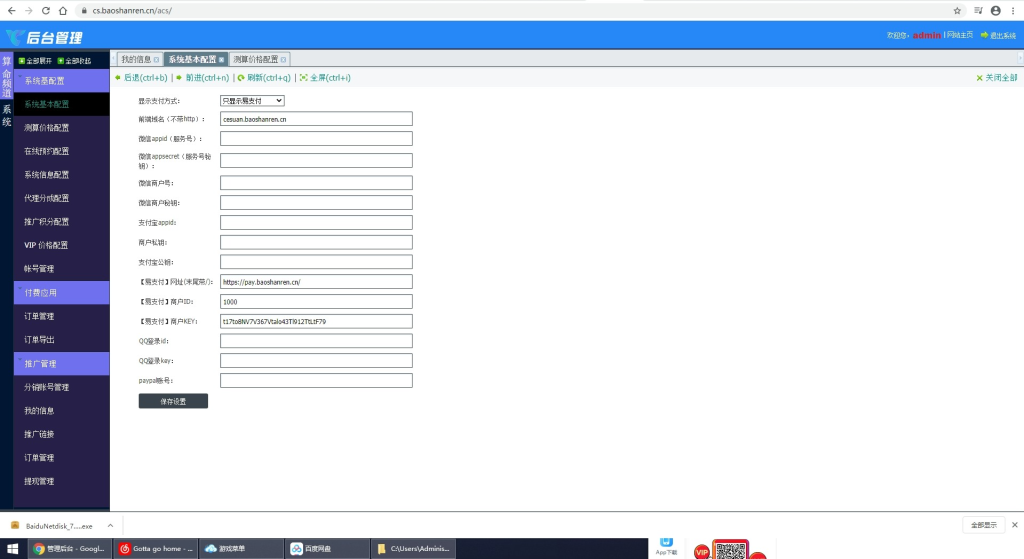This screenshot has height=559, width=1024.
Task: Click the browser forward arrow
Action: 28,10
